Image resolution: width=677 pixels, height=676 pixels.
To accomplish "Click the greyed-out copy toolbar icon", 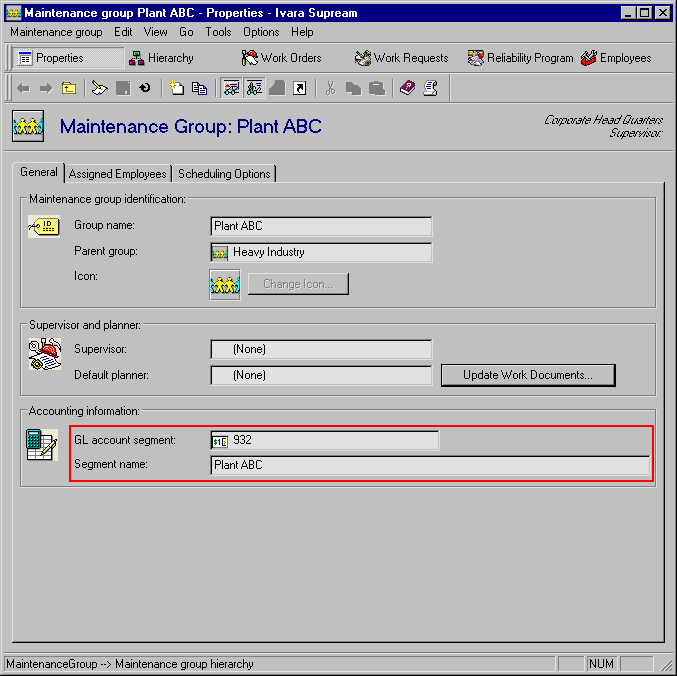I will [354, 89].
